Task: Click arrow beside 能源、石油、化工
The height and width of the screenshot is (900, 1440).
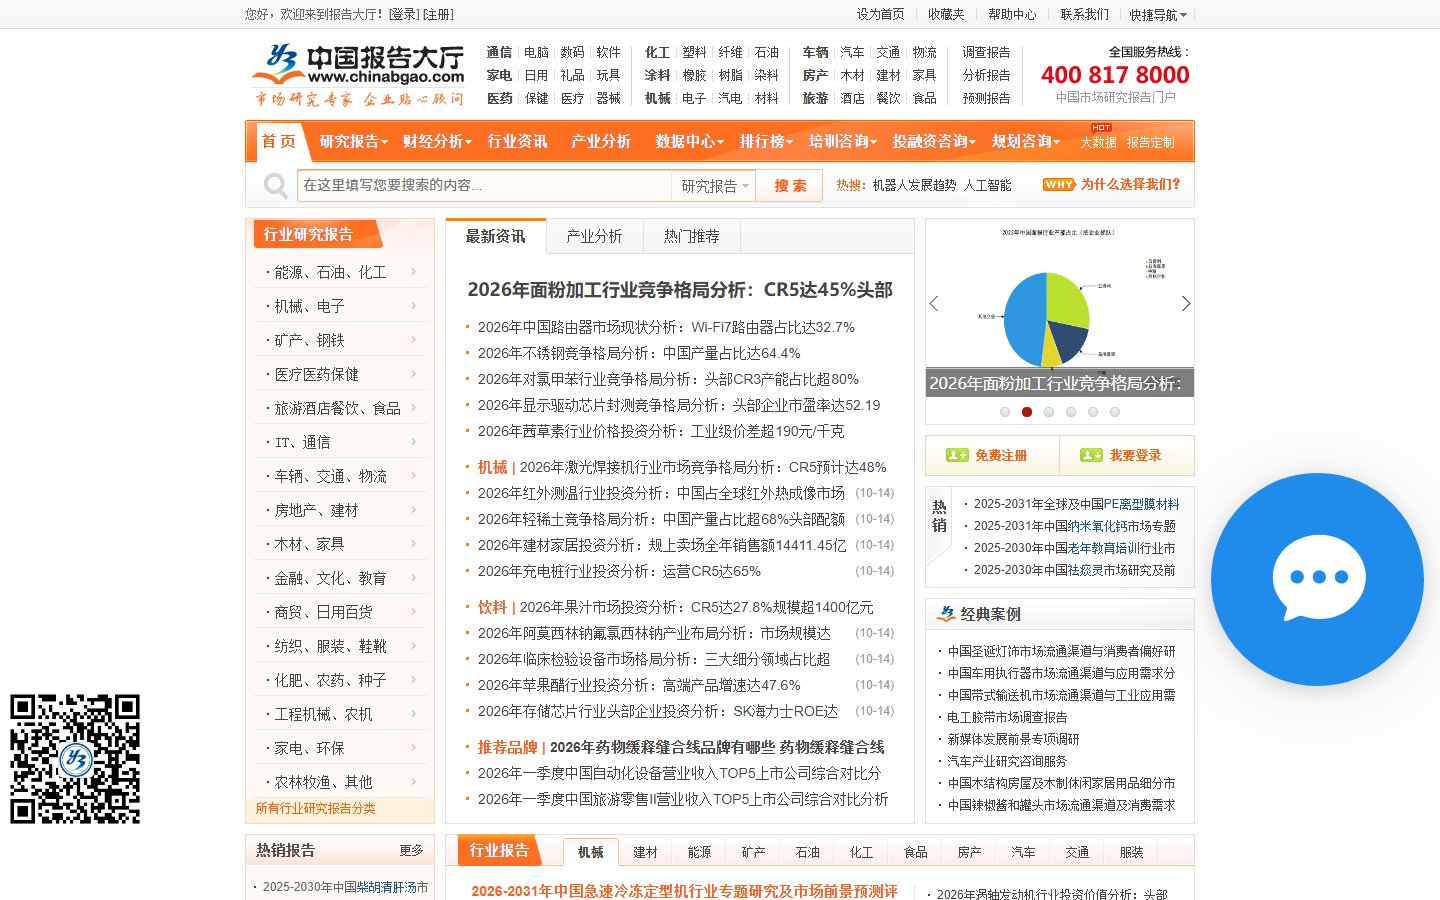Action: [413, 272]
